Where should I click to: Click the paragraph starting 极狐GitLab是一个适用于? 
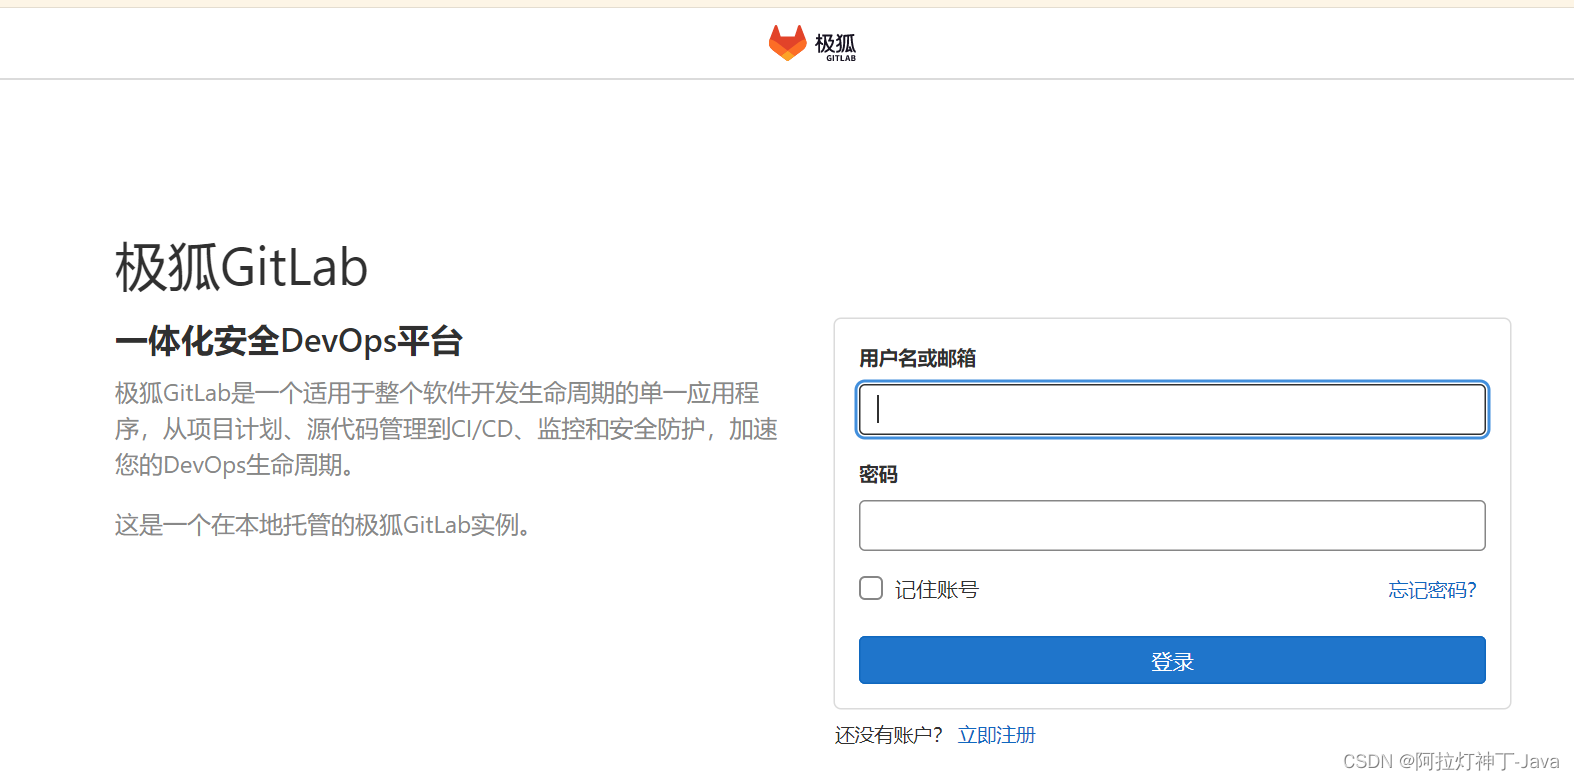click(446, 429)
